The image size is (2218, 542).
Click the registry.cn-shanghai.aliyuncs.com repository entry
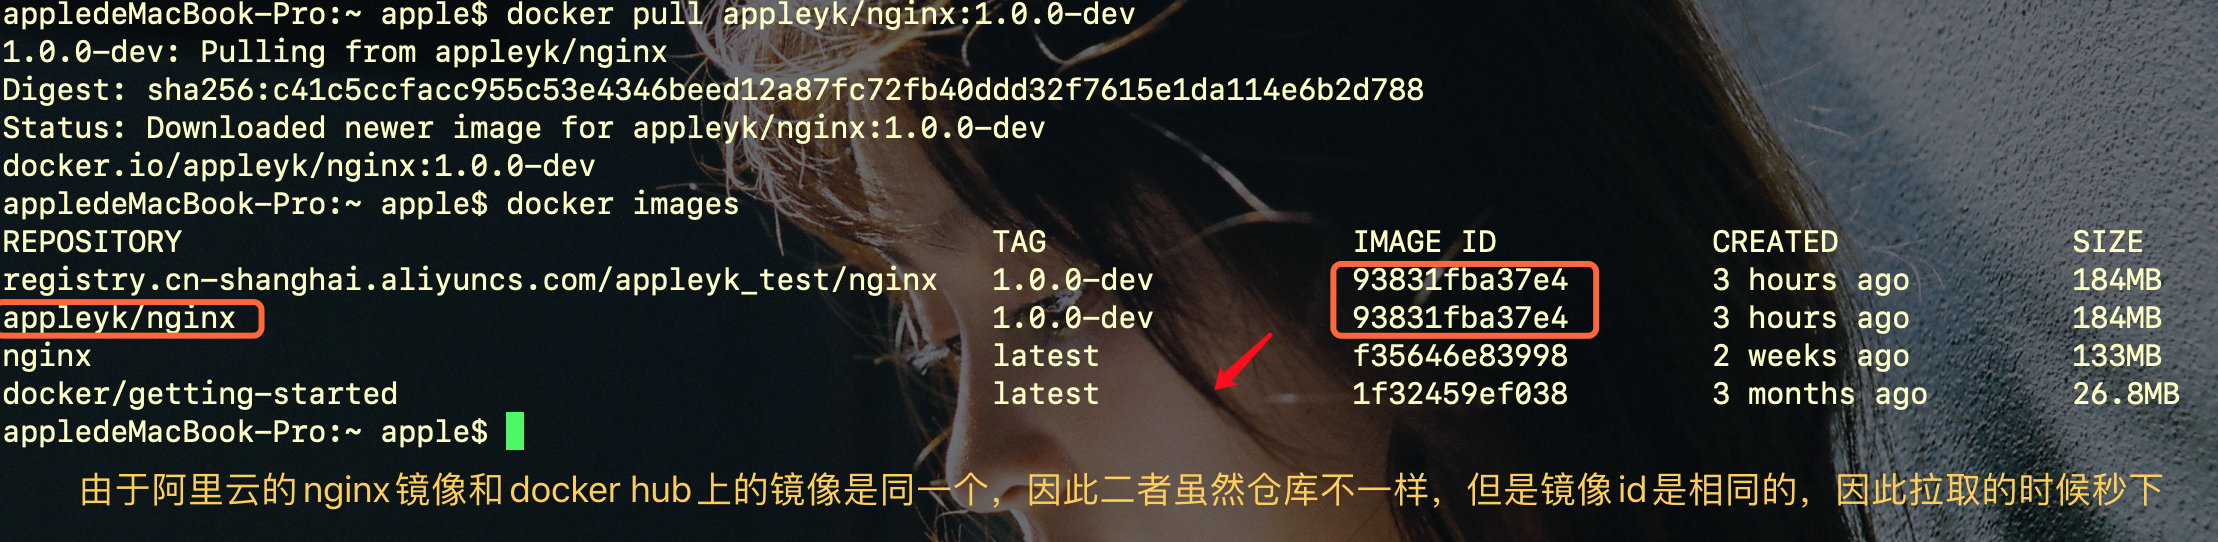pyautogui.click(x=470, y=280)
